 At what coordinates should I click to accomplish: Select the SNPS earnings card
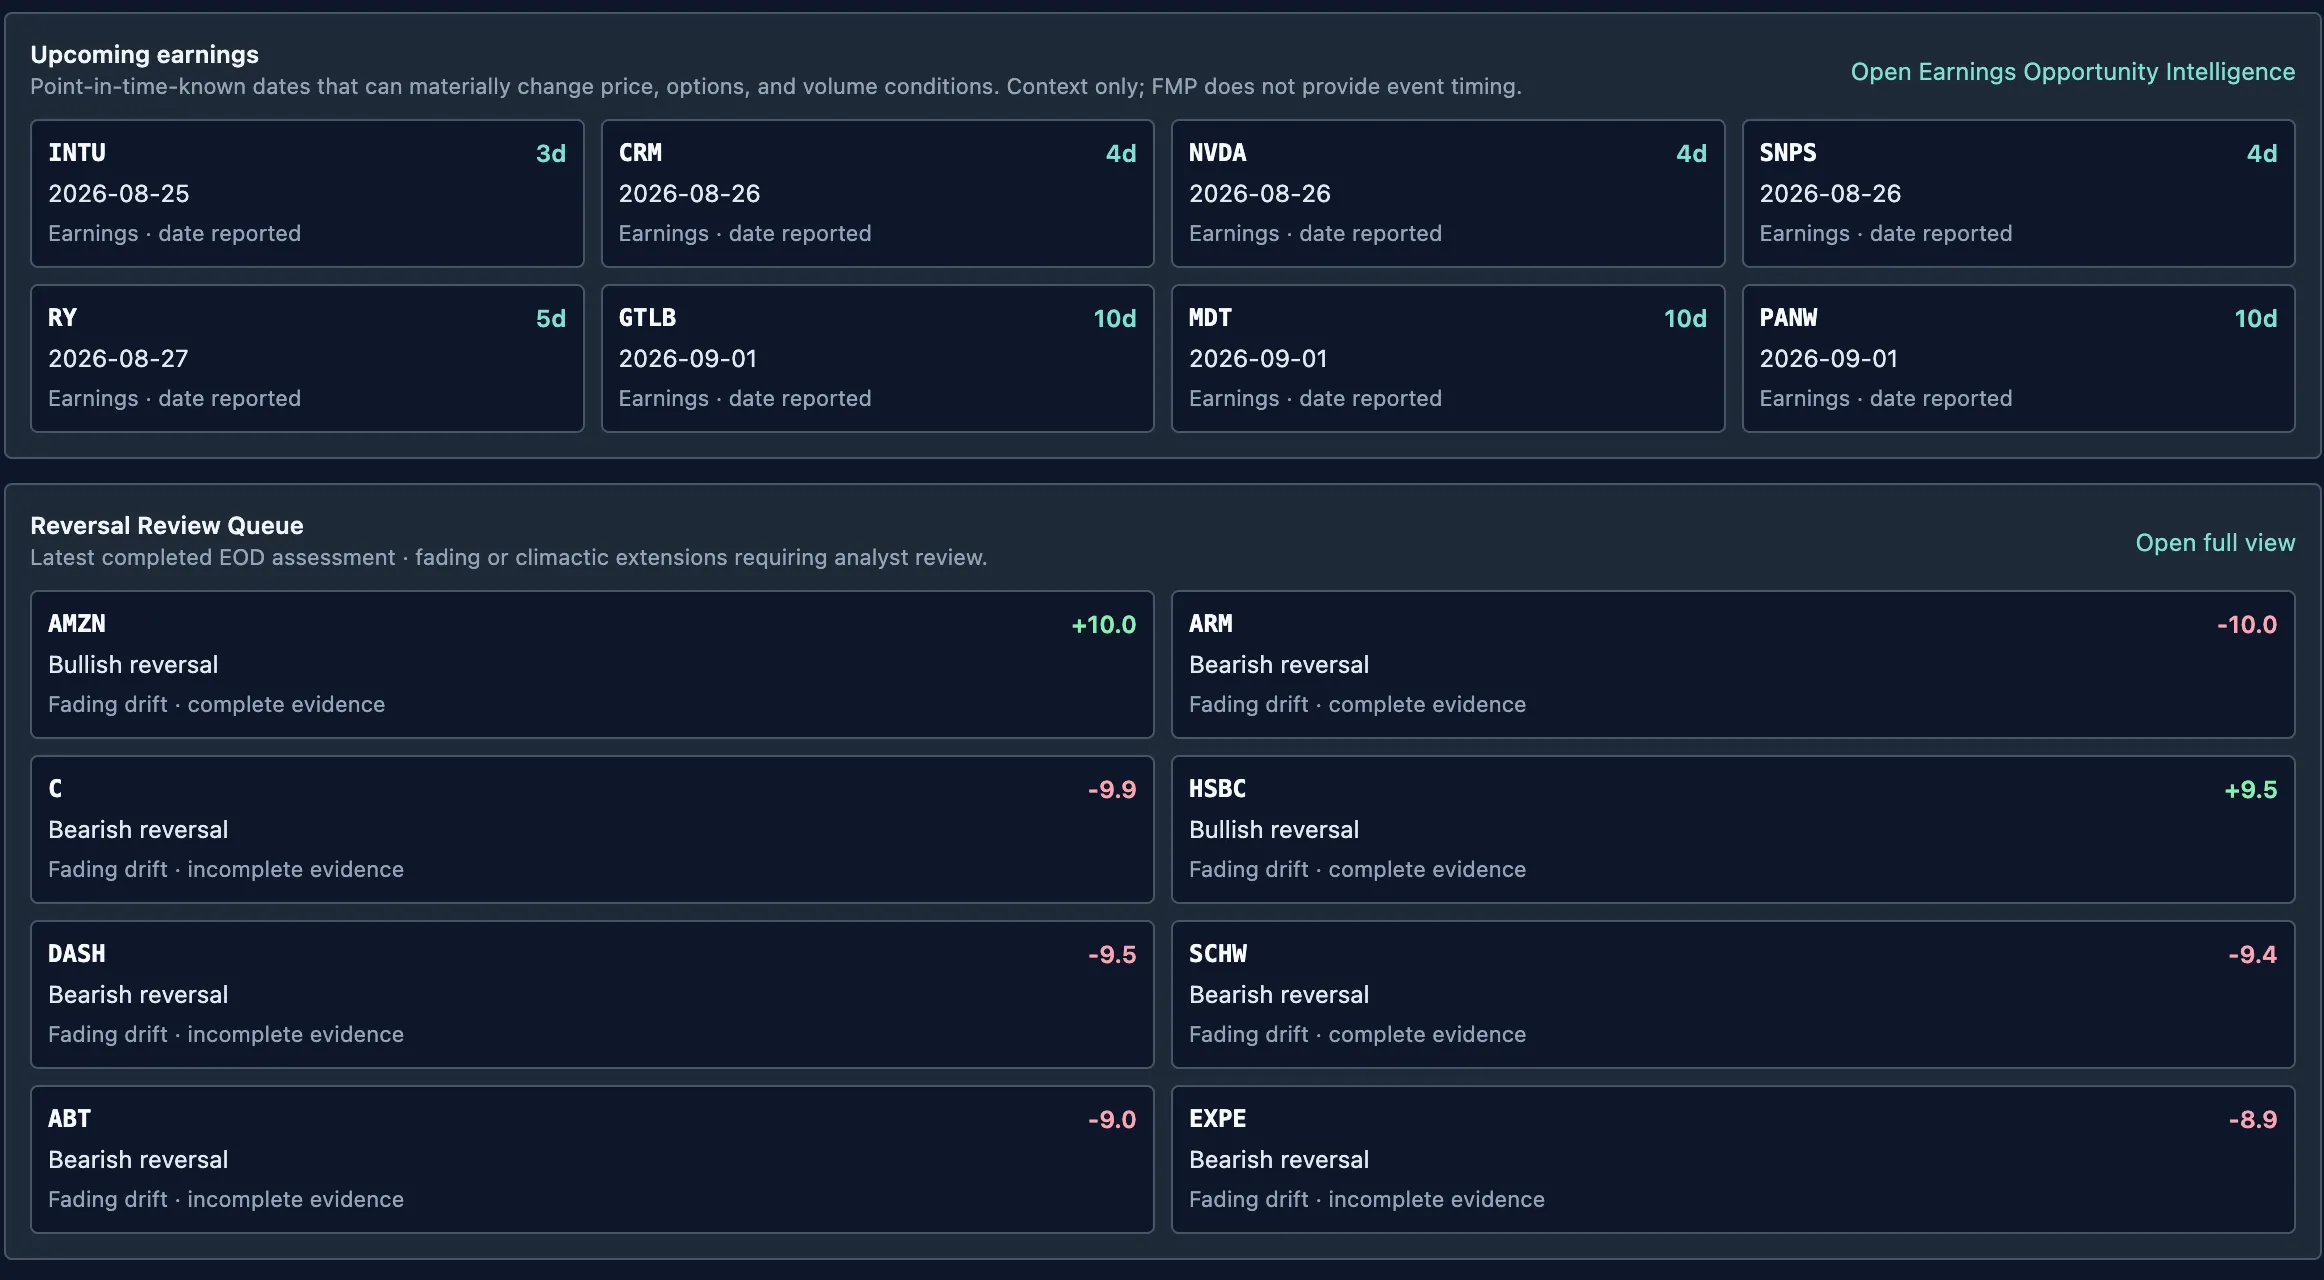pos(2018,193)
